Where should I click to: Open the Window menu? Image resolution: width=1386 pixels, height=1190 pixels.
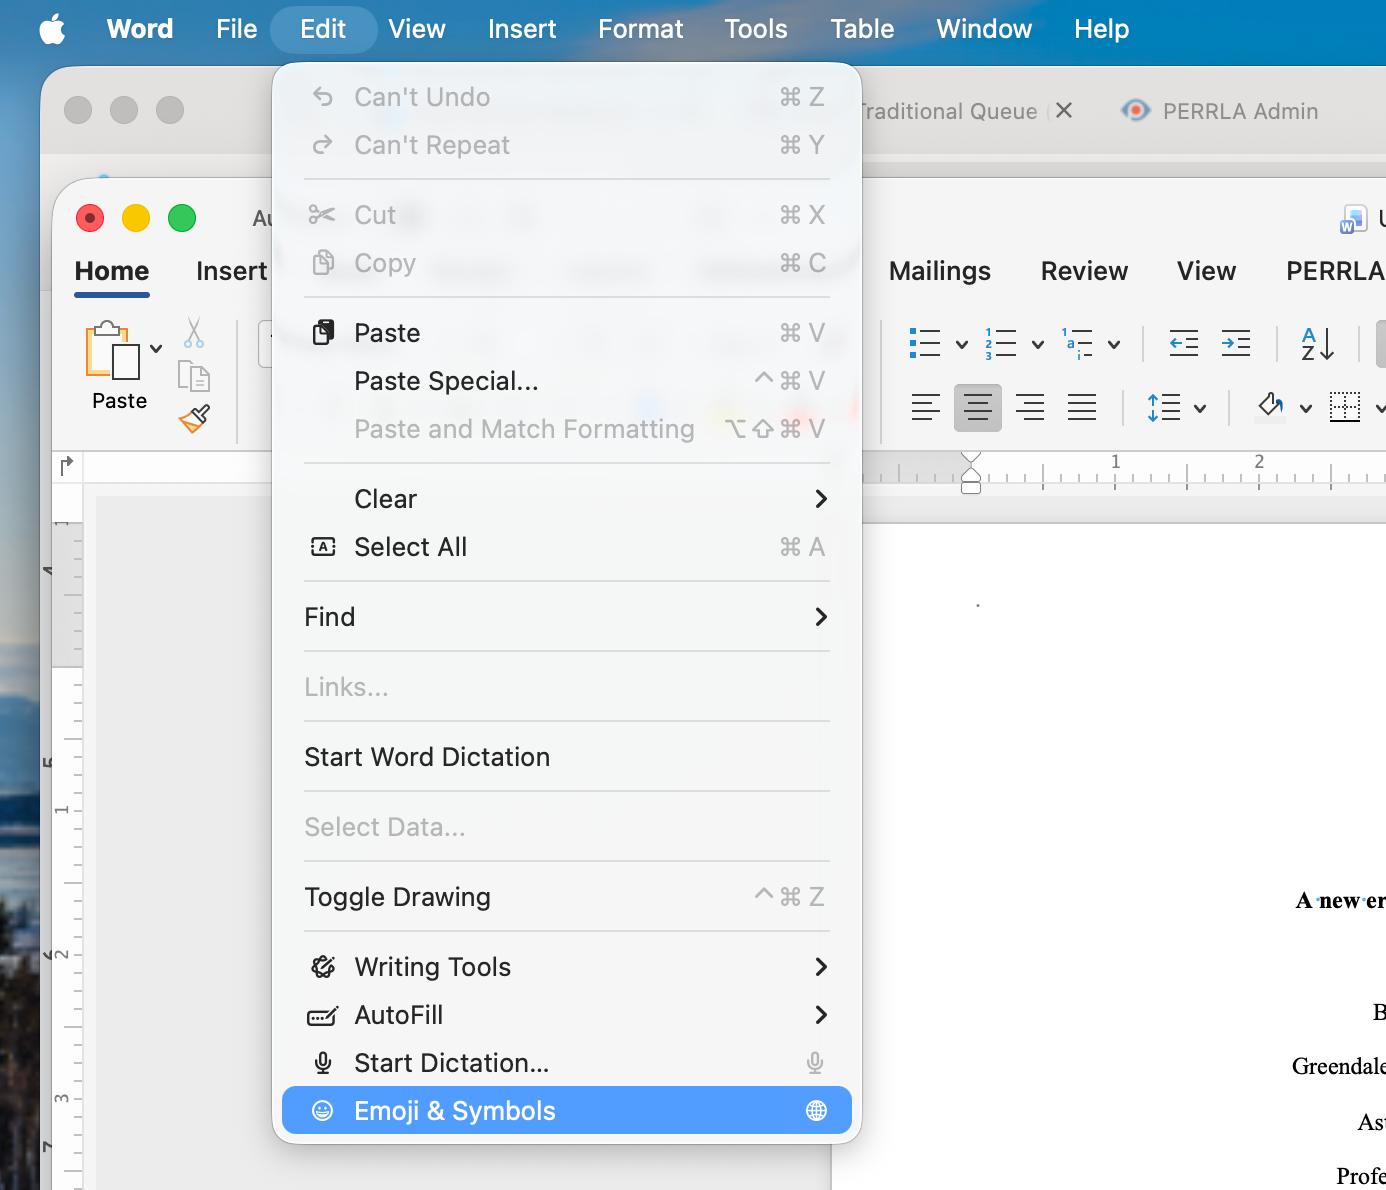click(x=984, y=29)
